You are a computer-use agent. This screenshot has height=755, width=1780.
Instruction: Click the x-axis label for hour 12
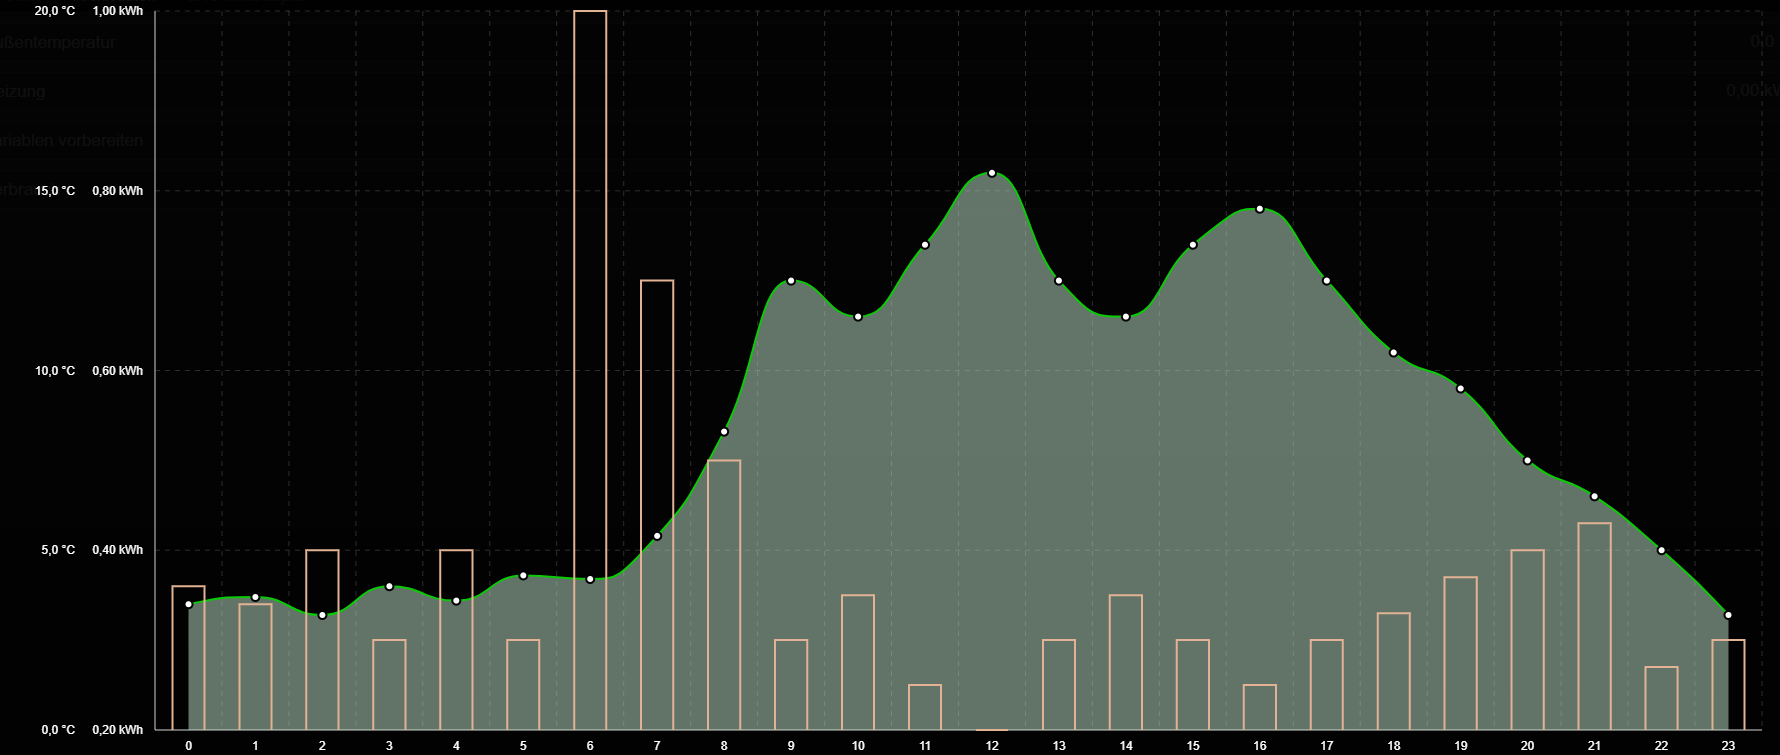(992, 746)
